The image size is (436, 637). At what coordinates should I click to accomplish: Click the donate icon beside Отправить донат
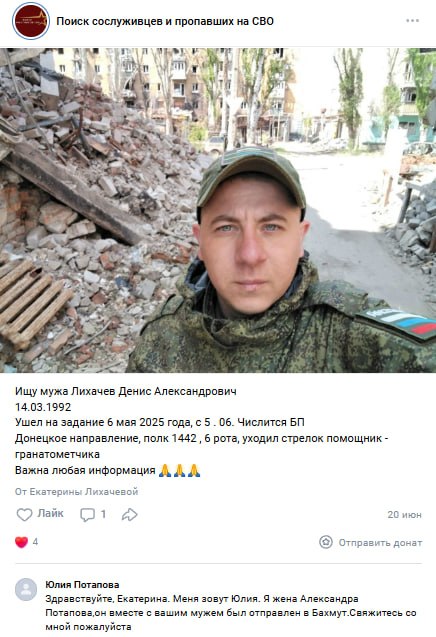pyautogui.click(x=326, y=542)
